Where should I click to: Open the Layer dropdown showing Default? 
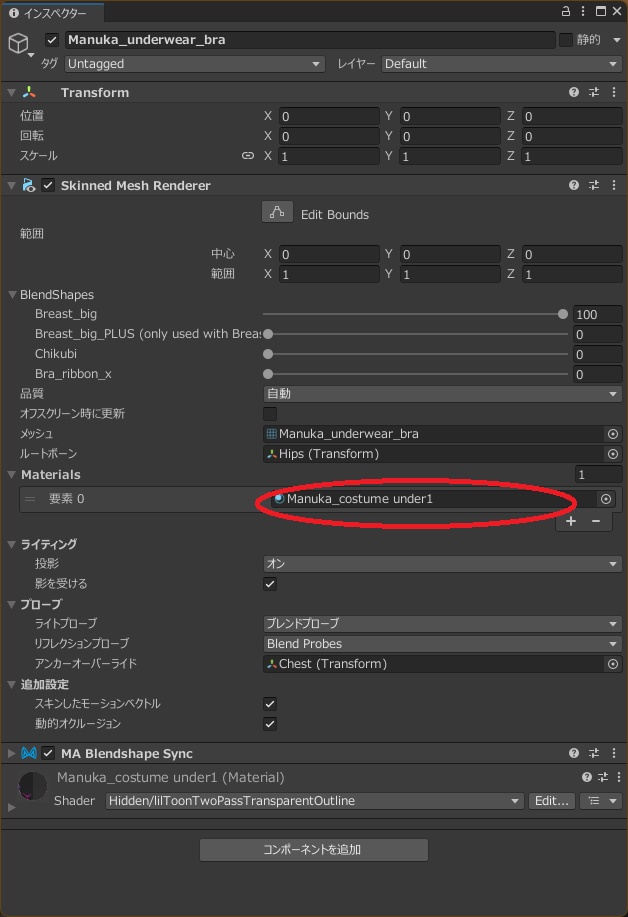[x=501, y=64]
